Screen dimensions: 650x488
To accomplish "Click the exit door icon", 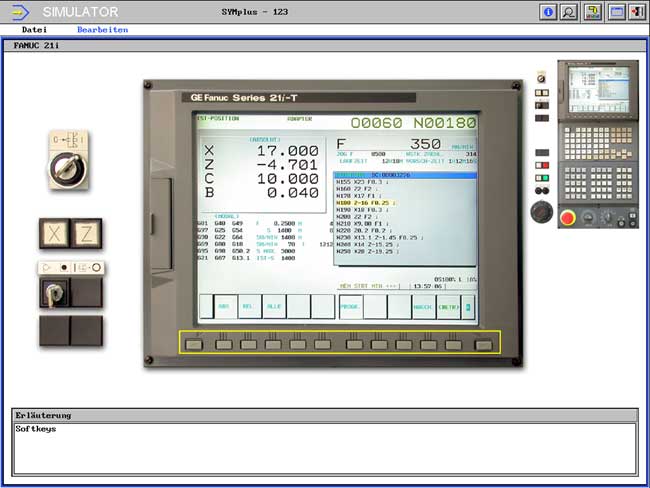I will click(637, 12).
